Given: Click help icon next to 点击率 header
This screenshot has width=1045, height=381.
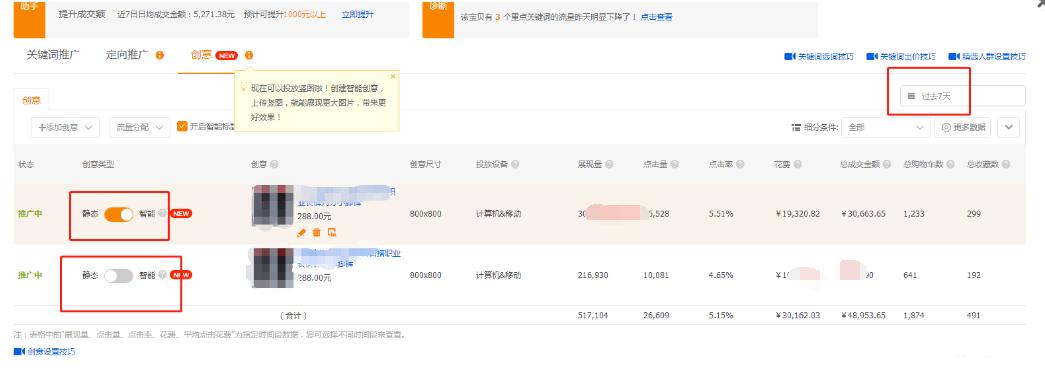Looking at the screenshot, I should pyautogui.click(x=740, y=164).
